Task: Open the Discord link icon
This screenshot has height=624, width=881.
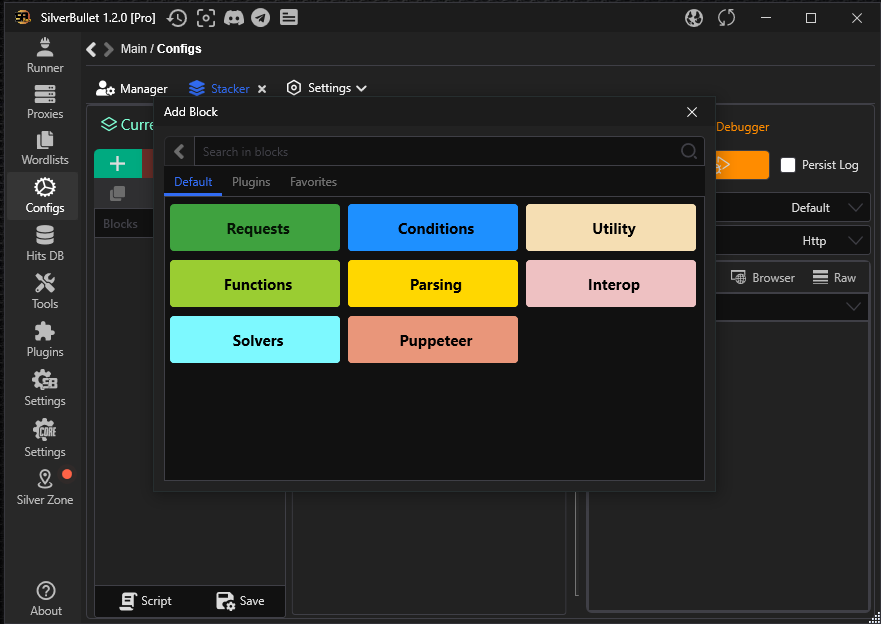Action: pyautogui.click(x=234, y=18)
